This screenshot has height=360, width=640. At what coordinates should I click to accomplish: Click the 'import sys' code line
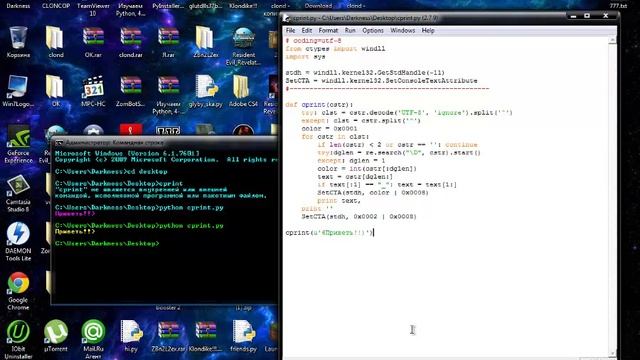click(x=305, y=57)
